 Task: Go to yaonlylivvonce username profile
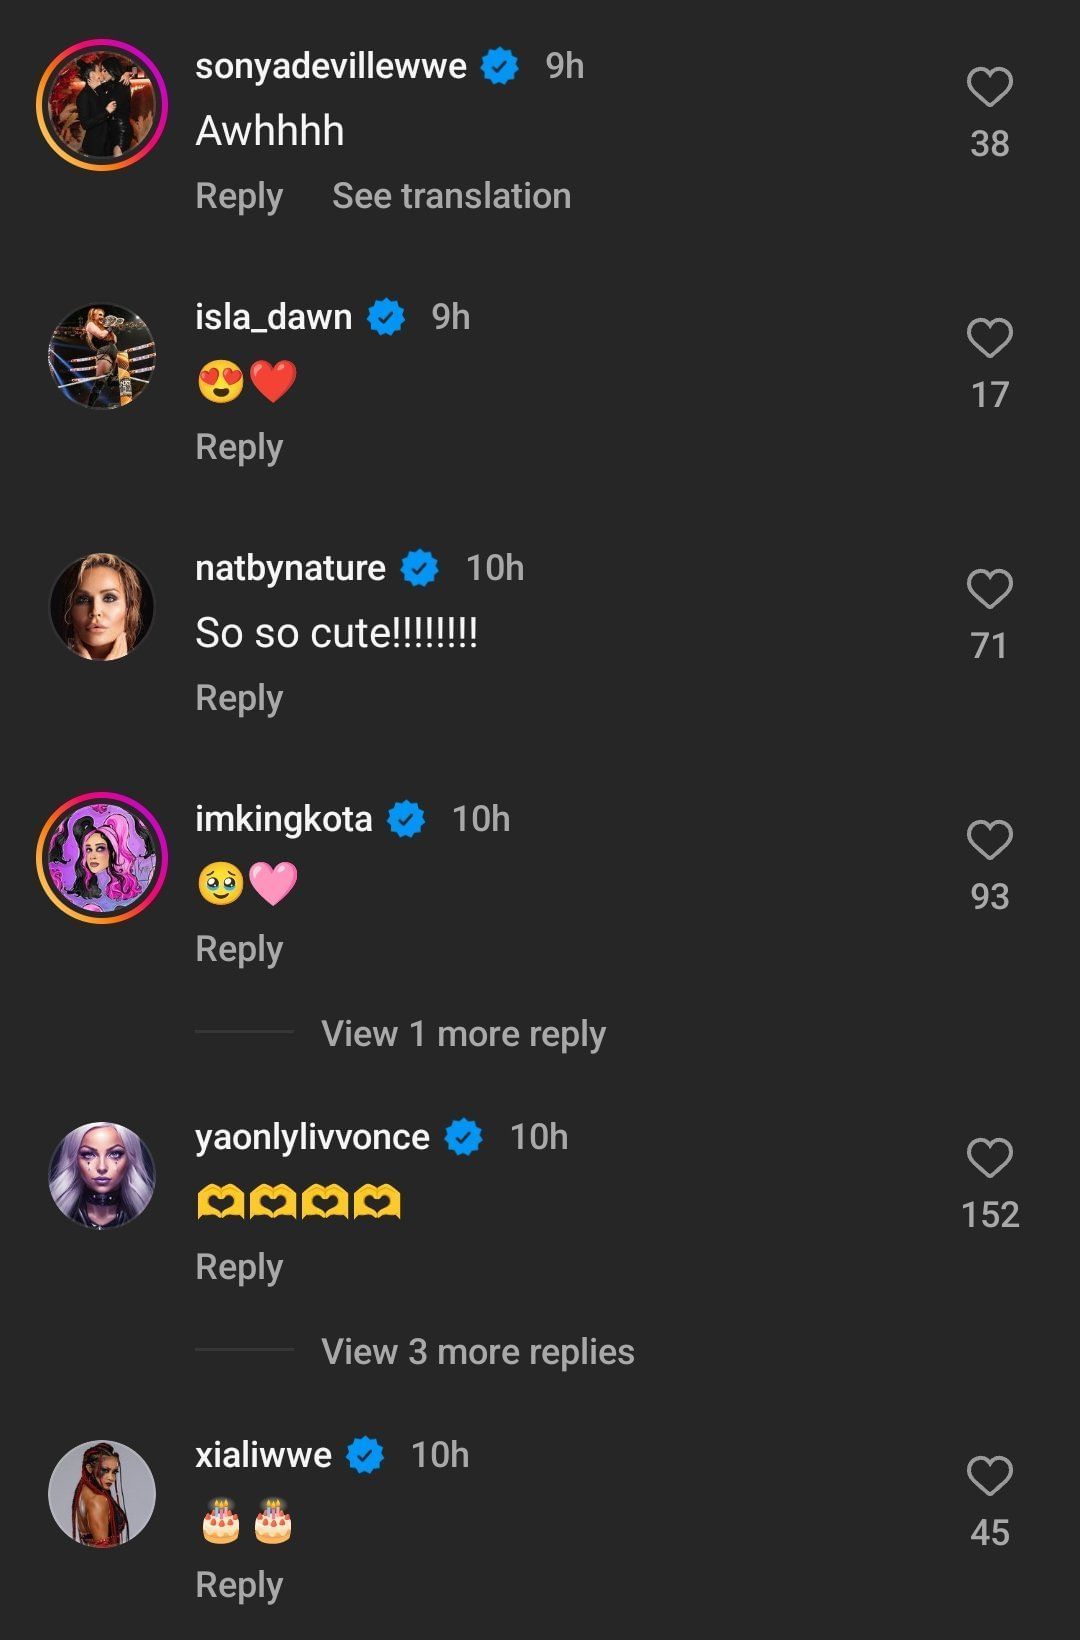click(312, 1137)
